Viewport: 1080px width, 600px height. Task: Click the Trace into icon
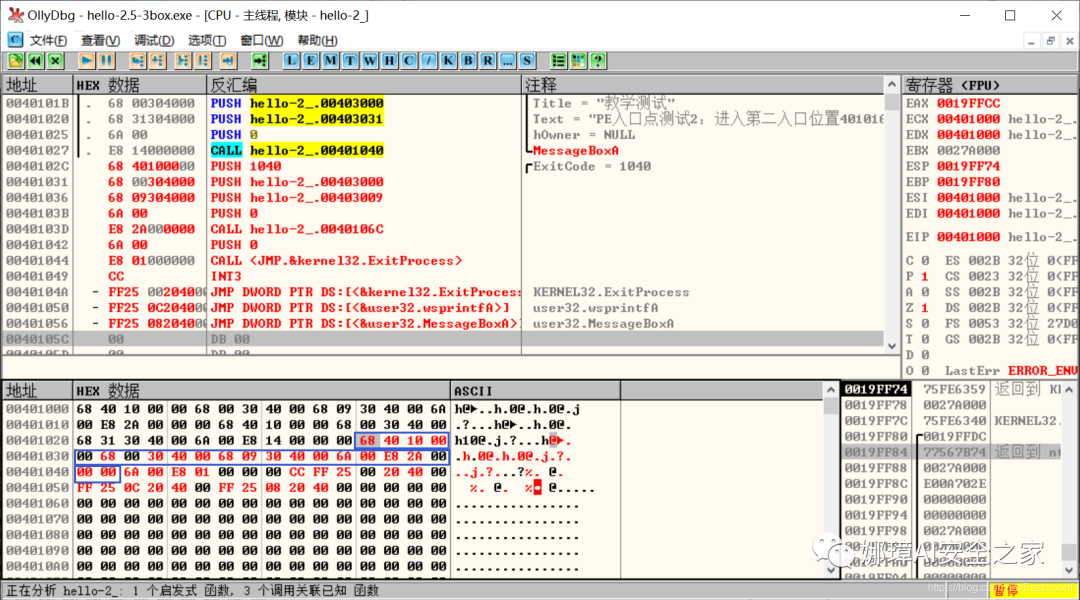[x=183, y=61]
